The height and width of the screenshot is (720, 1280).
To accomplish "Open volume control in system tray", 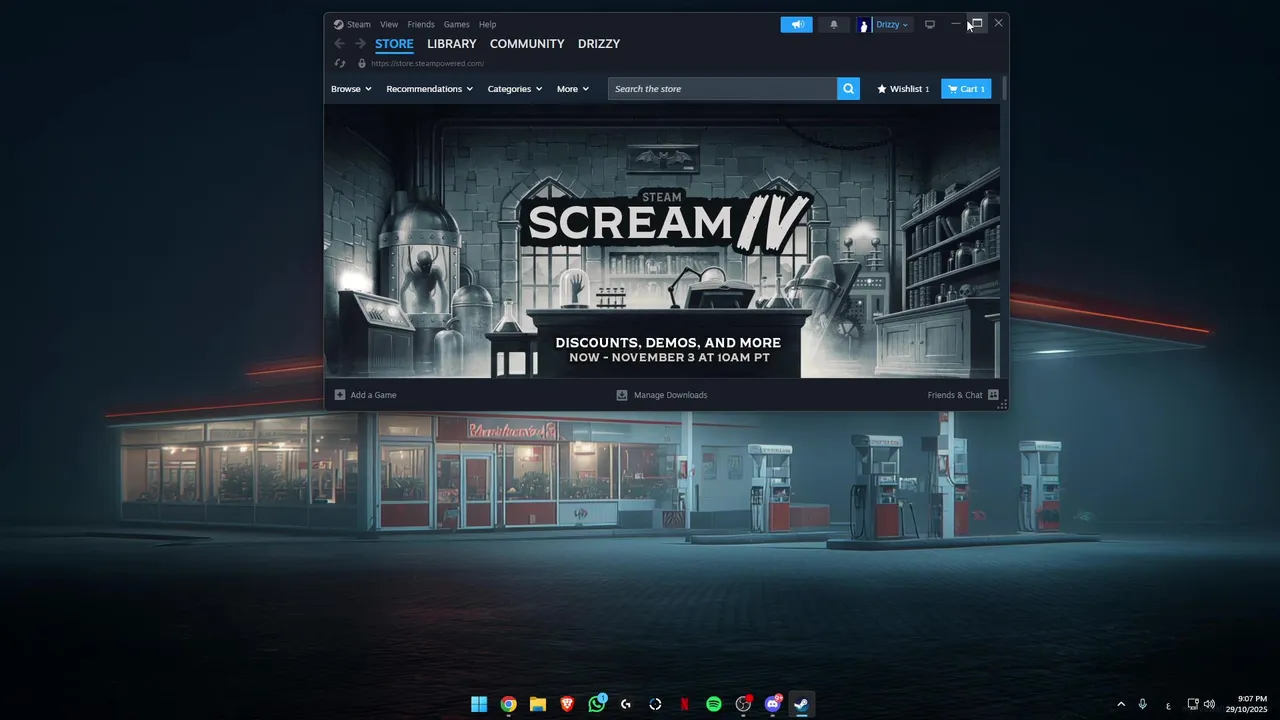I will [x=1210, y=704].
